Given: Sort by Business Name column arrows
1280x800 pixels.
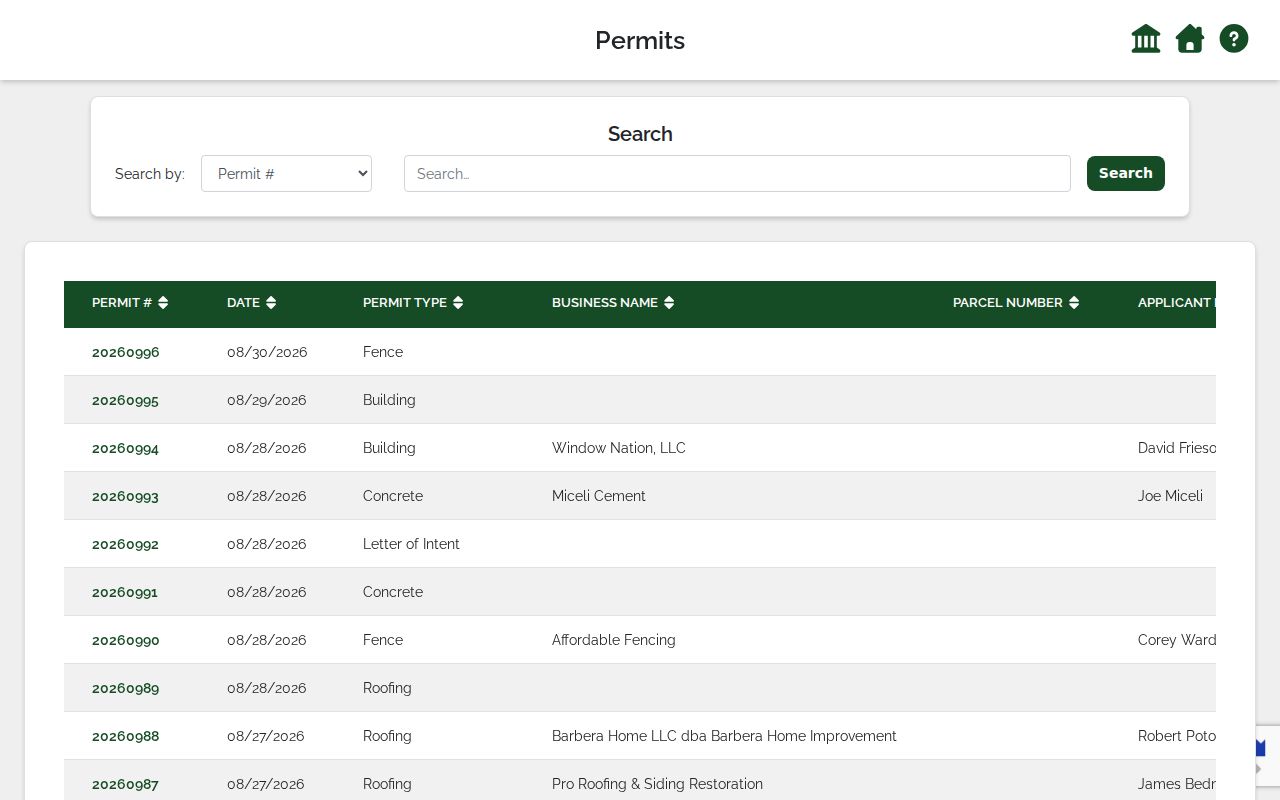Looking at the screenshot, I should click(x=669, y=303).
